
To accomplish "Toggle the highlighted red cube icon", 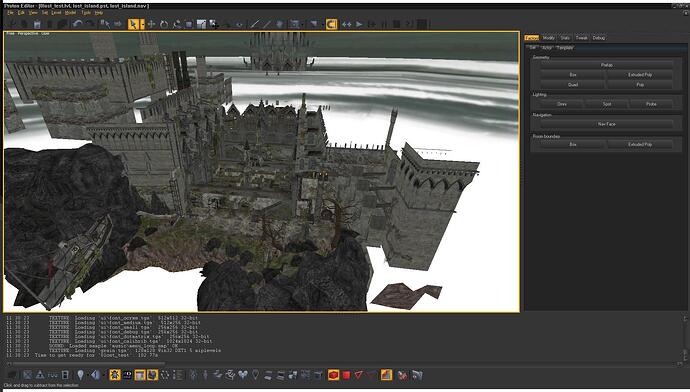I will pyautogui.click(x=334, y=375).
